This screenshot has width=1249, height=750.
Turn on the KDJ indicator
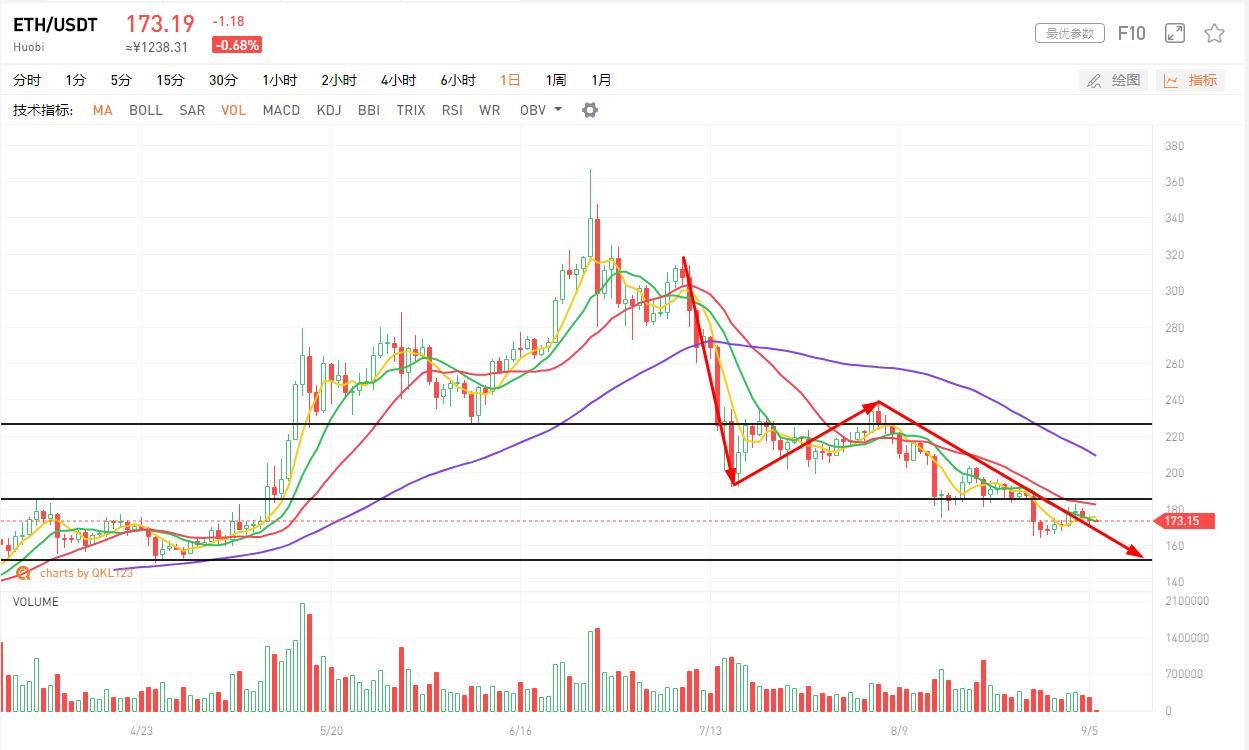click(x=329, y=110)
